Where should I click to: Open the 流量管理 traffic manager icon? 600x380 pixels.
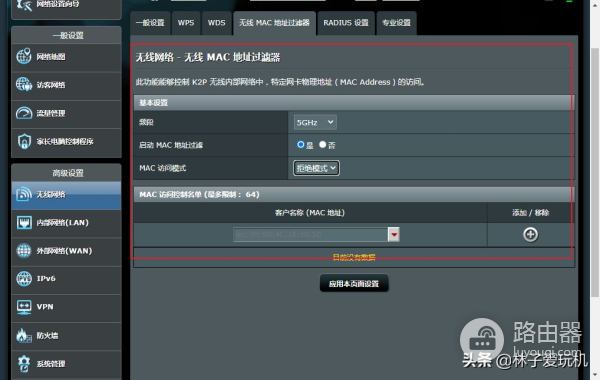pos(24,113)
